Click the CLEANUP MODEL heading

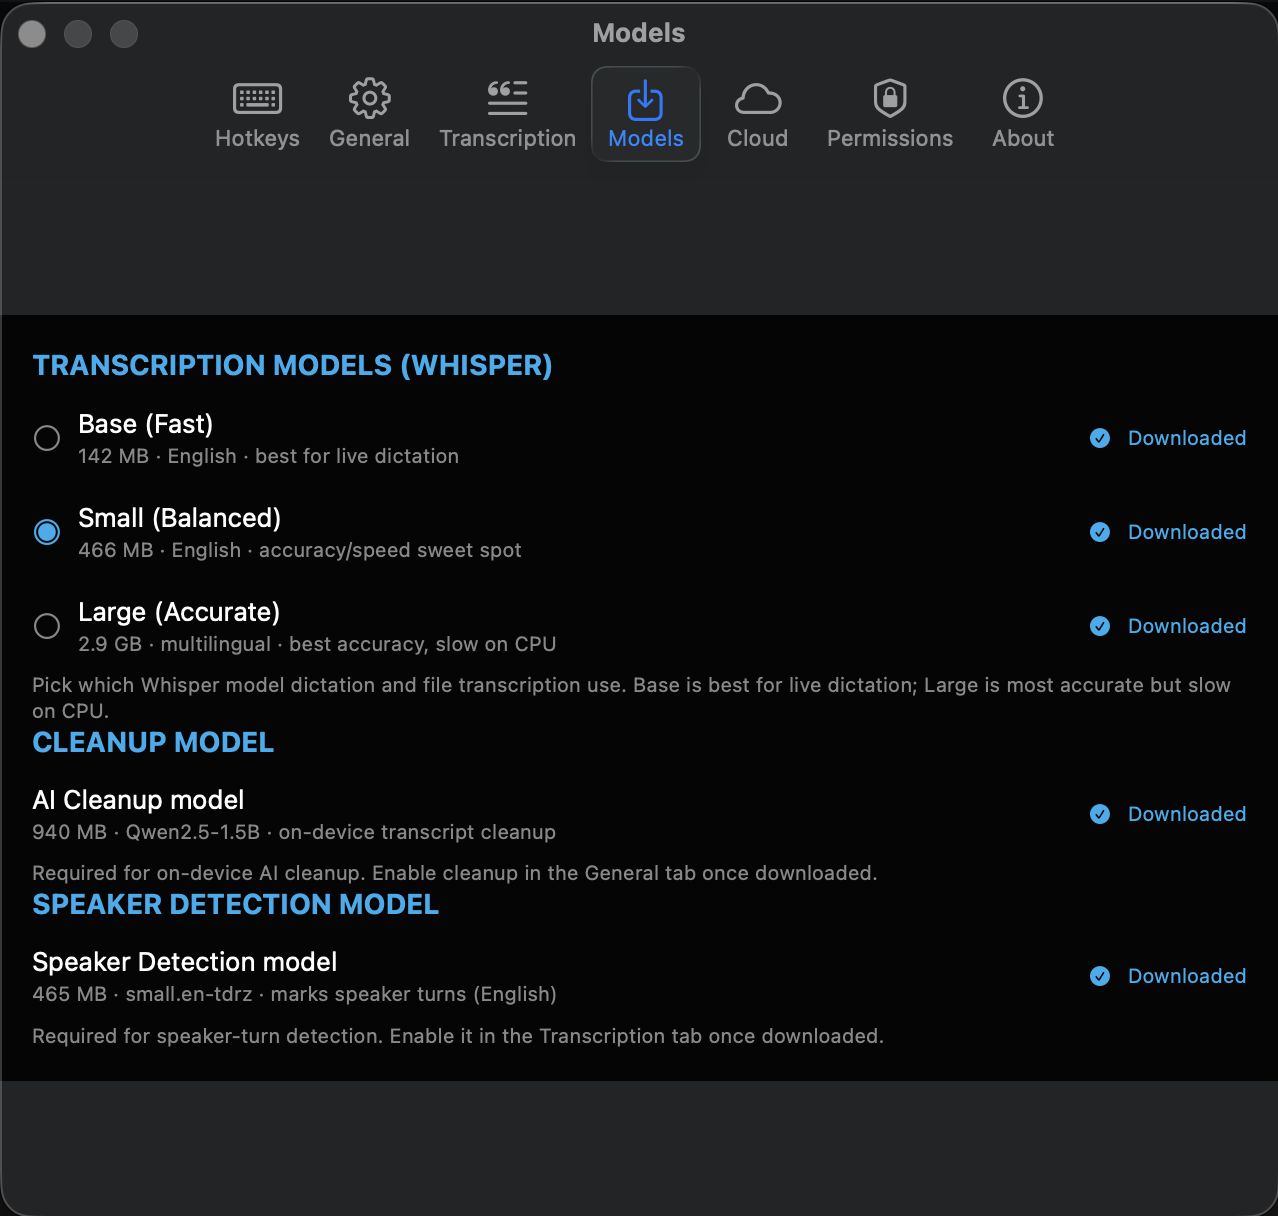point(153,742)
